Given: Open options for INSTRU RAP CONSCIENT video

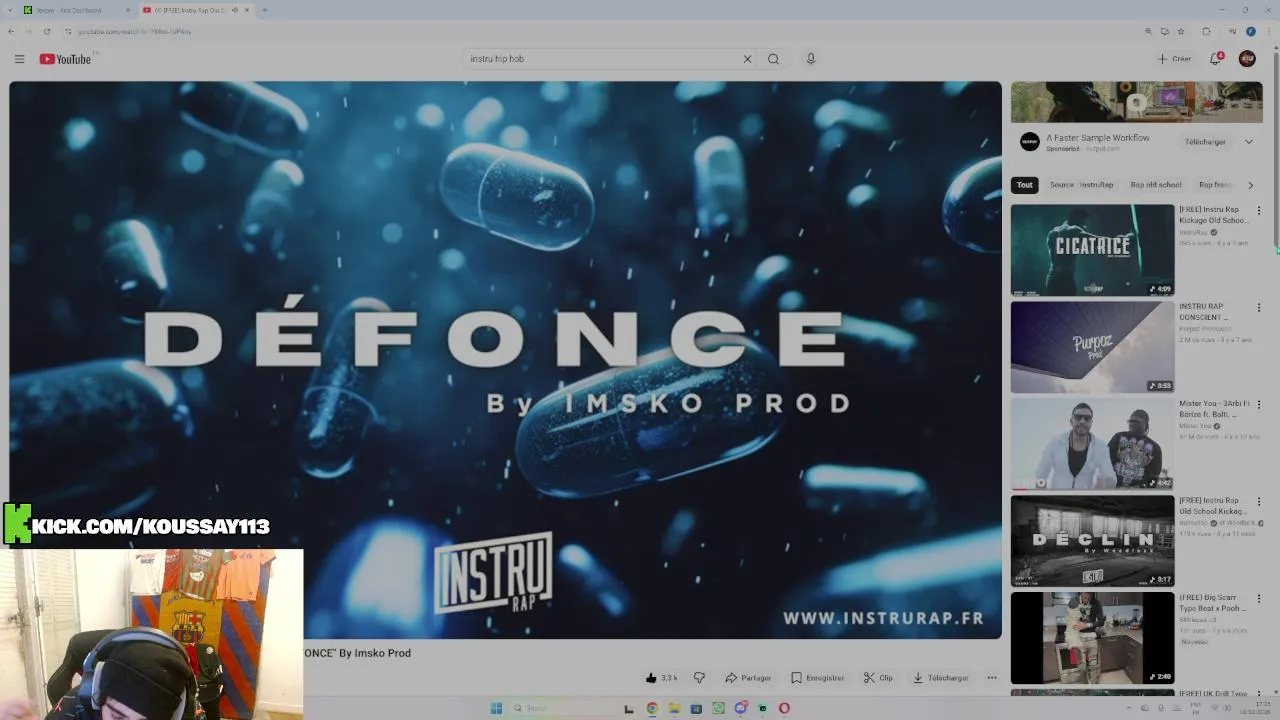Looking at the screenshot, I should (x=1259, y=307).
